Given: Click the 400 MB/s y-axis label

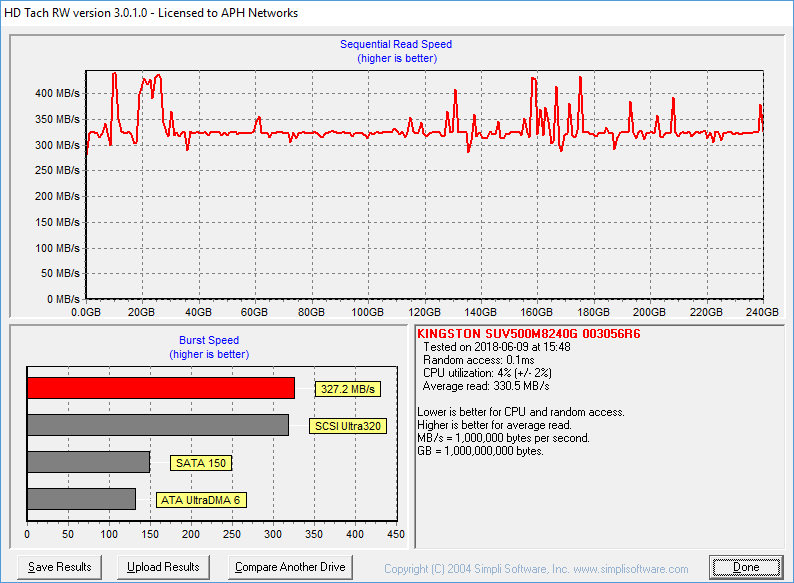Looking at the screenshot, I should (x=57, y=93).
